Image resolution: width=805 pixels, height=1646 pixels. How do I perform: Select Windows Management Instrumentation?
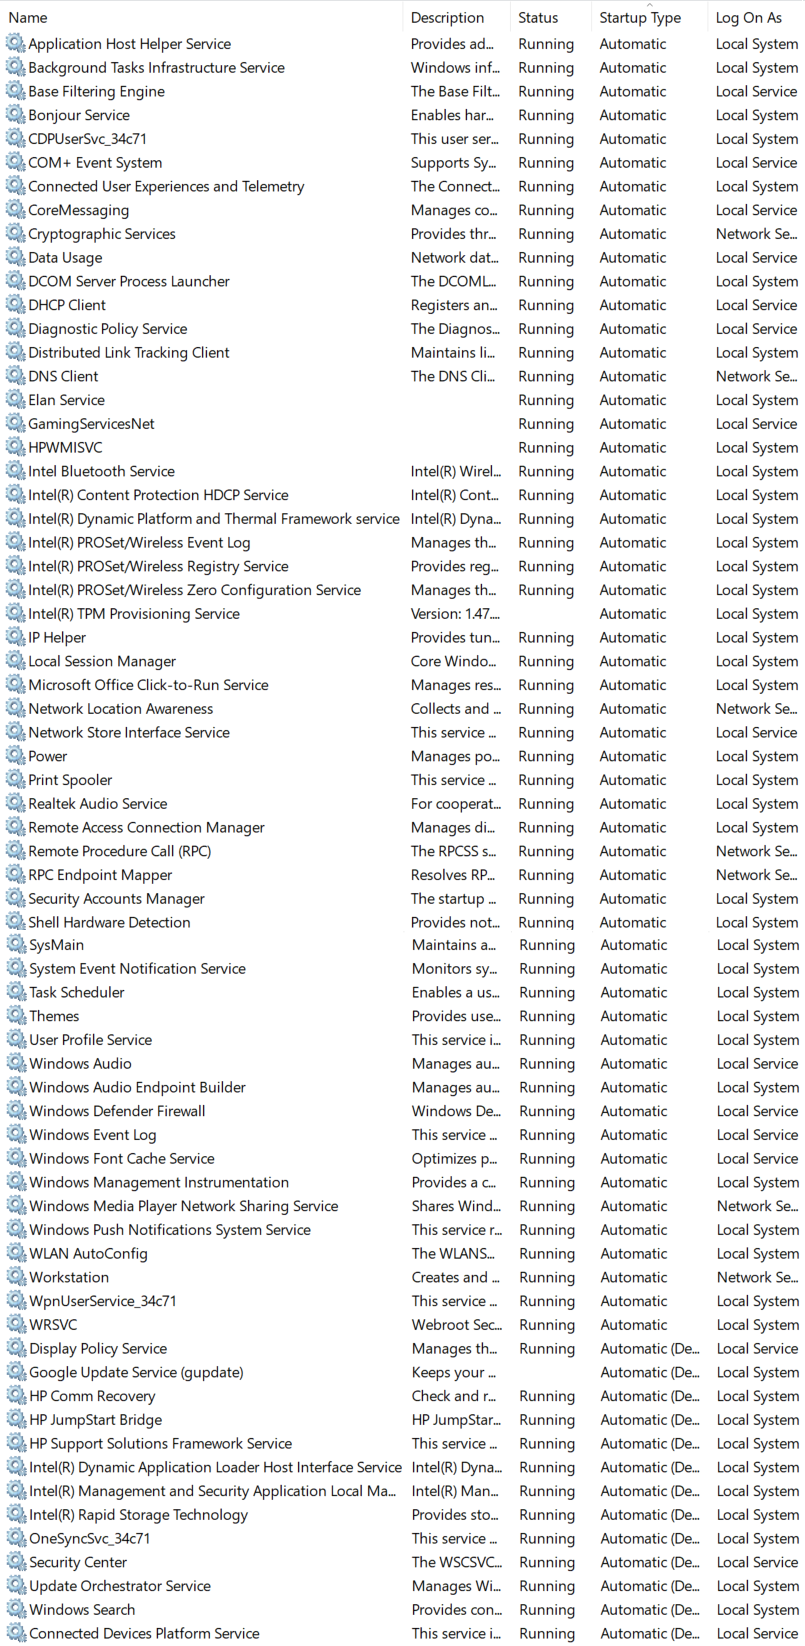click(x=159, y=1182)
